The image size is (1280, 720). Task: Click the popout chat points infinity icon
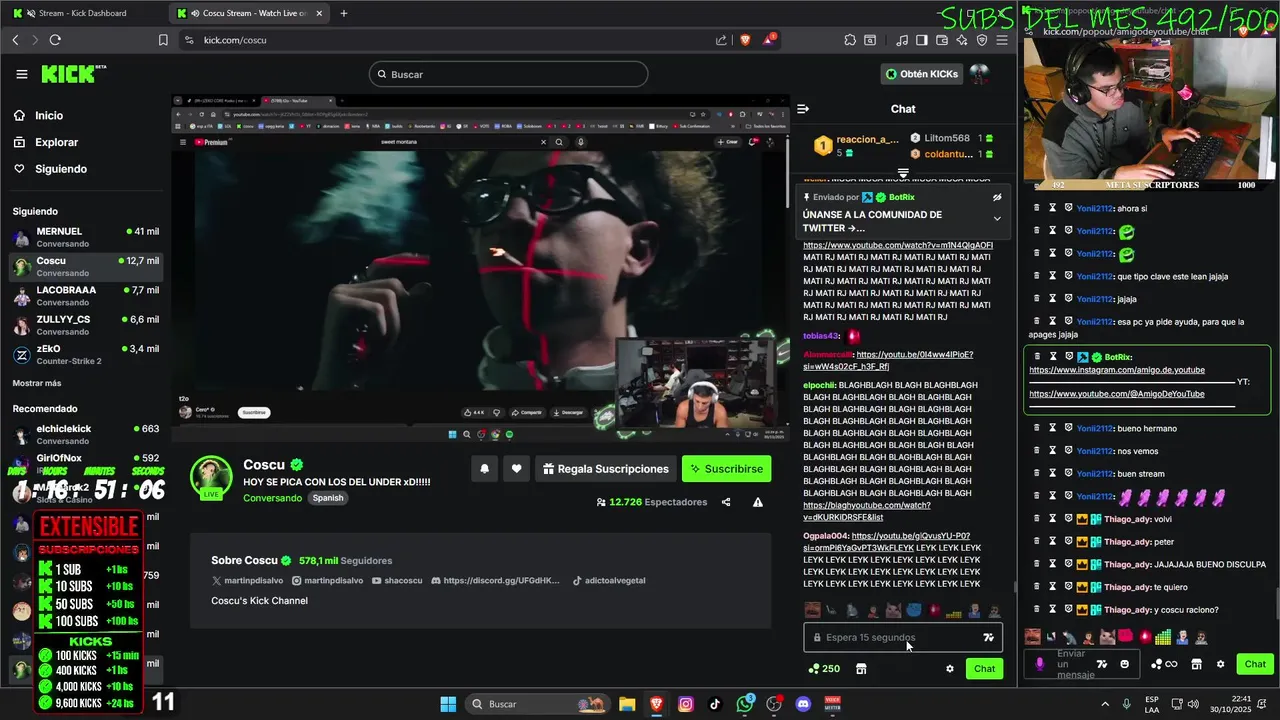coord(1165,664)
